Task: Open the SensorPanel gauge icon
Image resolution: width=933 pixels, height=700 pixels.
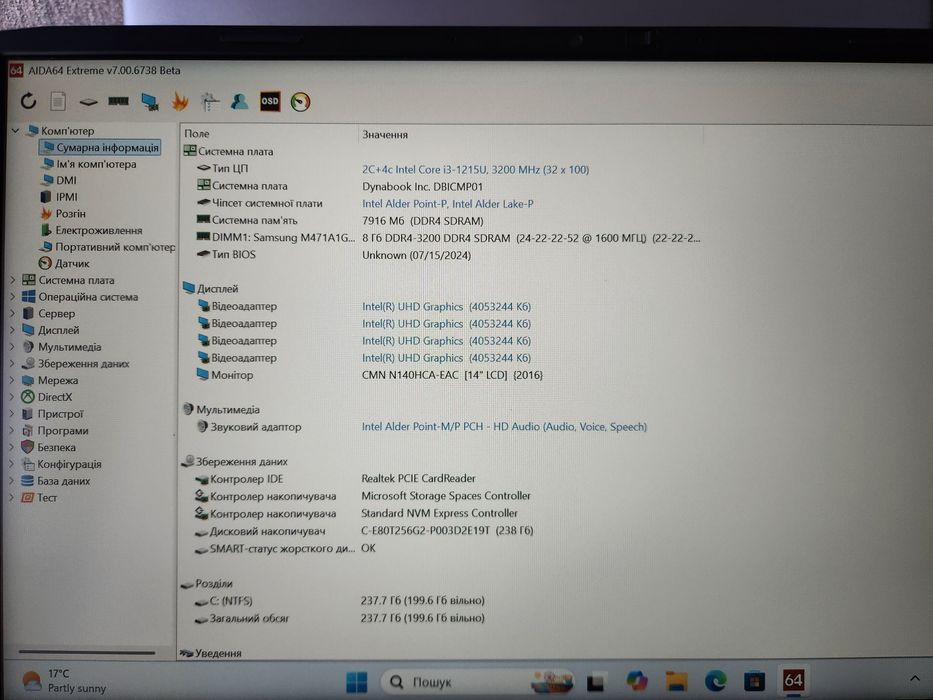Action: tap(300, 102)
